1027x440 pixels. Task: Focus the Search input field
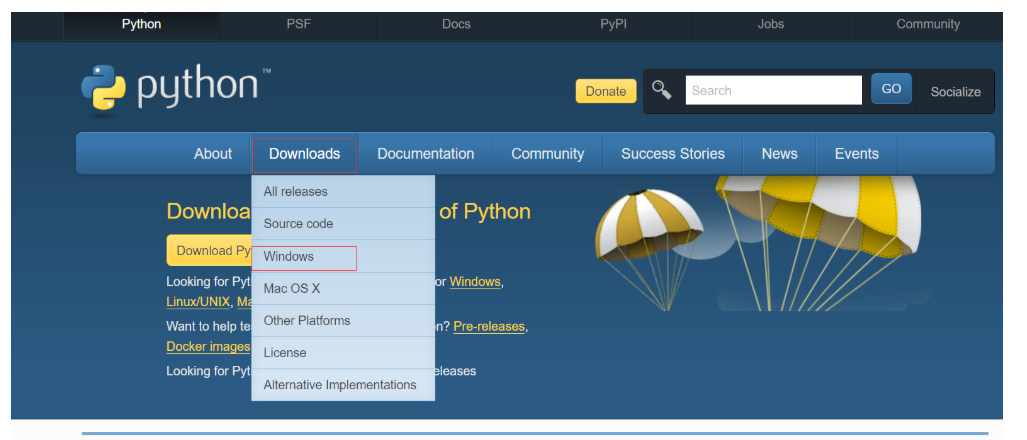[774, 90]
